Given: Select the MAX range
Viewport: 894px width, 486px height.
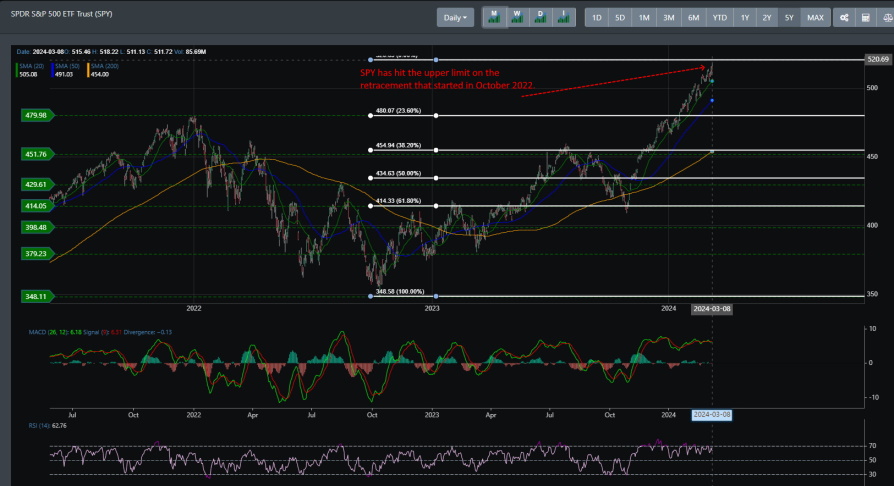Looking at the screenshot, I should pyautogui.click(x=815, y=18).
